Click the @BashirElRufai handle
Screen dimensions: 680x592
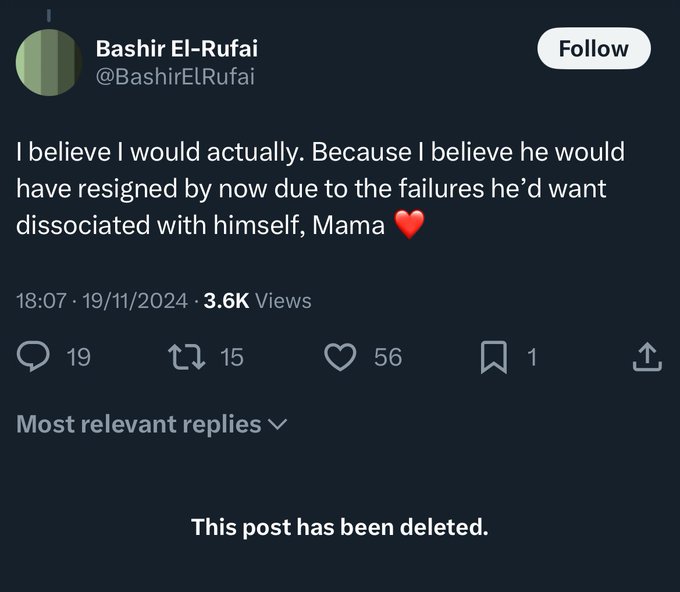coord(174,76)
